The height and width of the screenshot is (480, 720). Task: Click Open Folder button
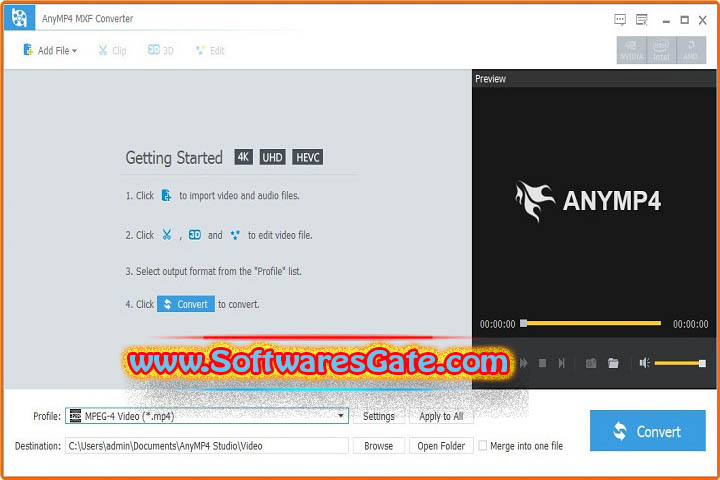441,446
